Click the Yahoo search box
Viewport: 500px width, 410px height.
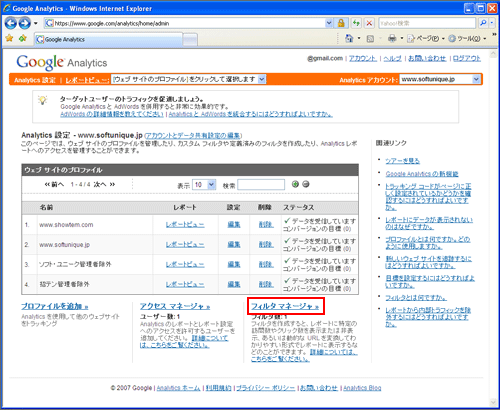[x=427, y=23]
